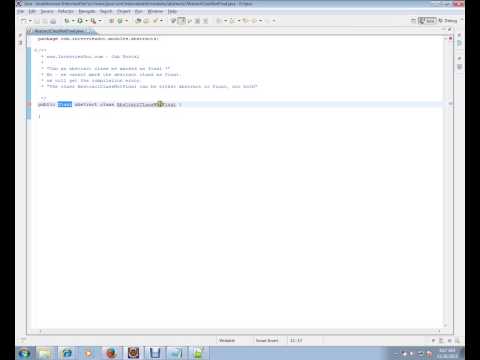The width and height of the screenshot is (480, 360).
Task: Open the File menu
Action: coord(21,11)
